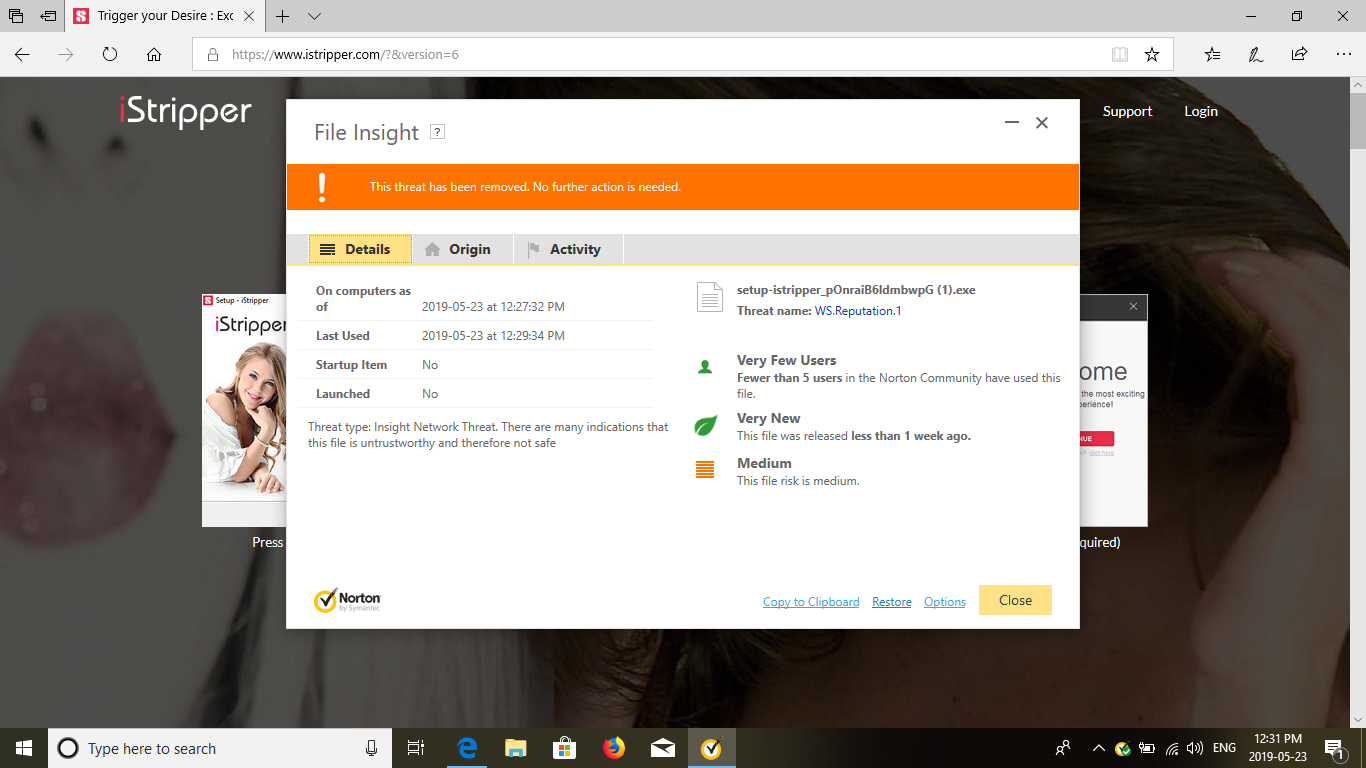The height and width of the screenshot is (768, 1366).
Task: Click the battery status tray icon
Action: coord(1147,748)
